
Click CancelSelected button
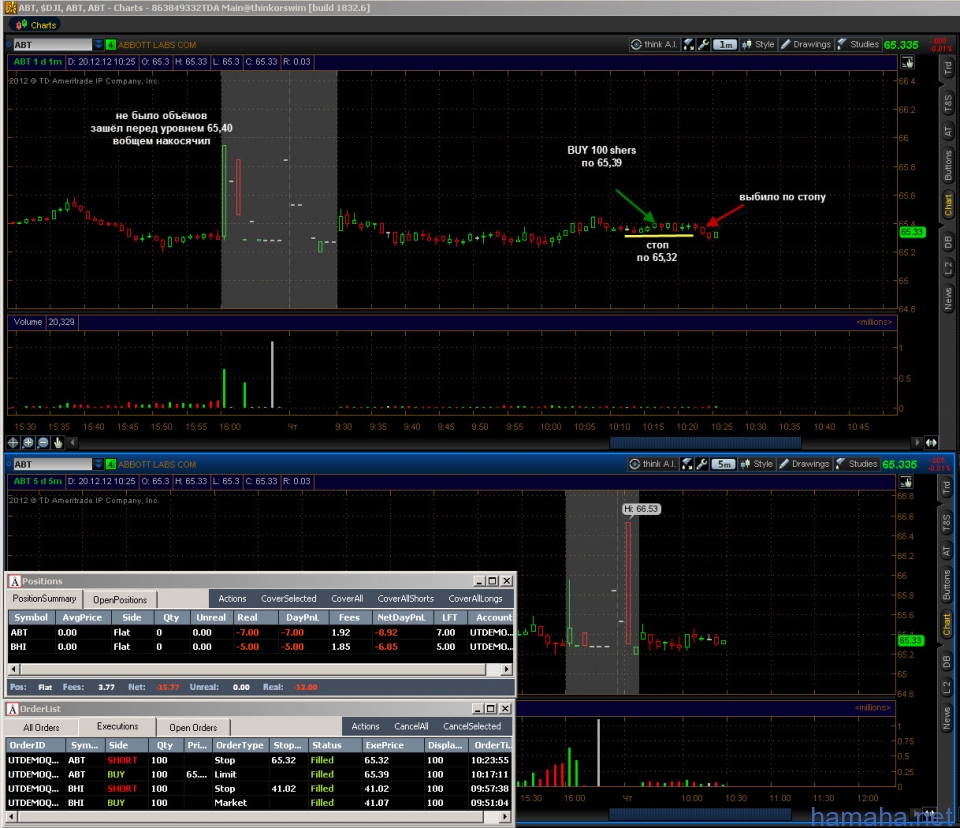[471, 726]
